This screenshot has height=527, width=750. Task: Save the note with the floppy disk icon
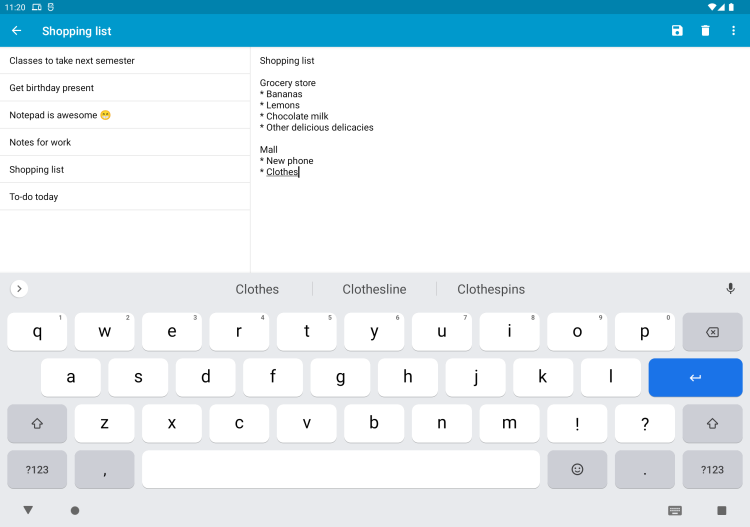[x=677, y=31]
